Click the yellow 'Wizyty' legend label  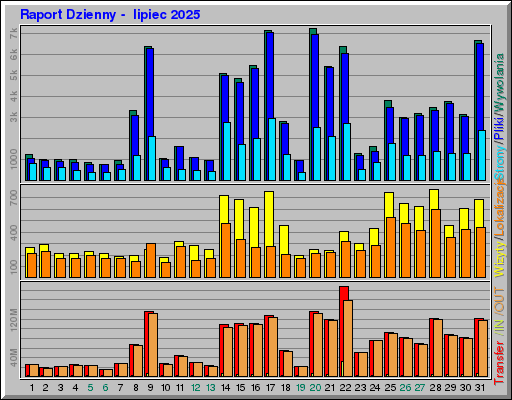[500, 260]
